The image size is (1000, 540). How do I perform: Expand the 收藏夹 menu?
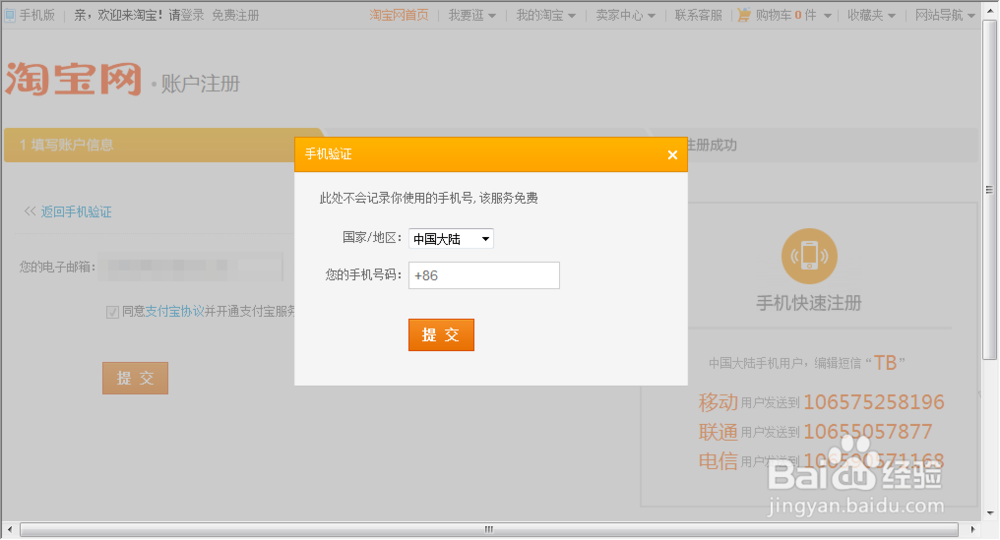tap(871, 15)
